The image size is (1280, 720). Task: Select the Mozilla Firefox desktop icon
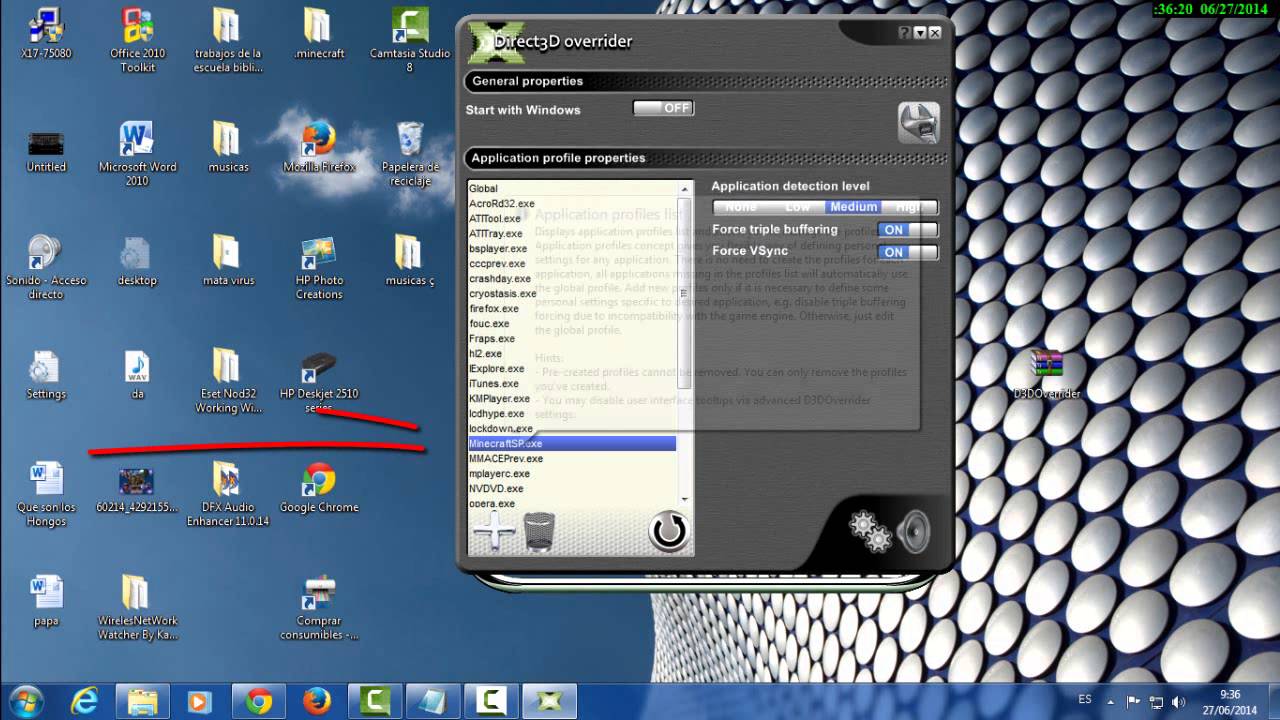tap(319, 147)
